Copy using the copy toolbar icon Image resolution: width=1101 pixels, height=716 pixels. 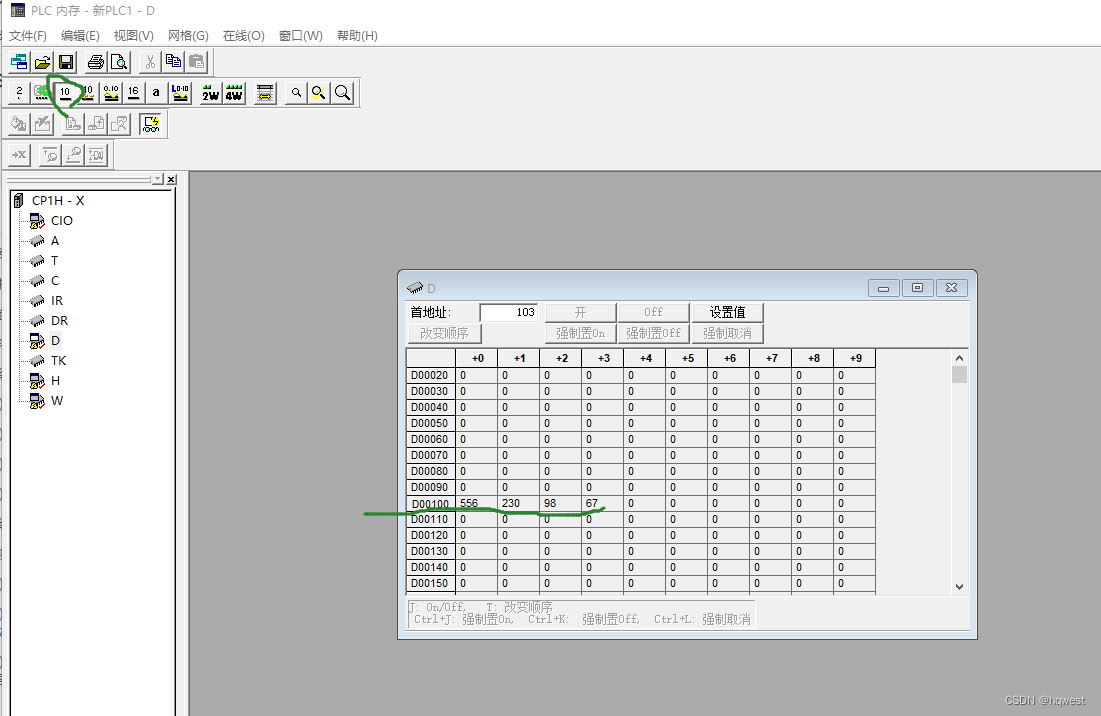(x=173, y=62)
